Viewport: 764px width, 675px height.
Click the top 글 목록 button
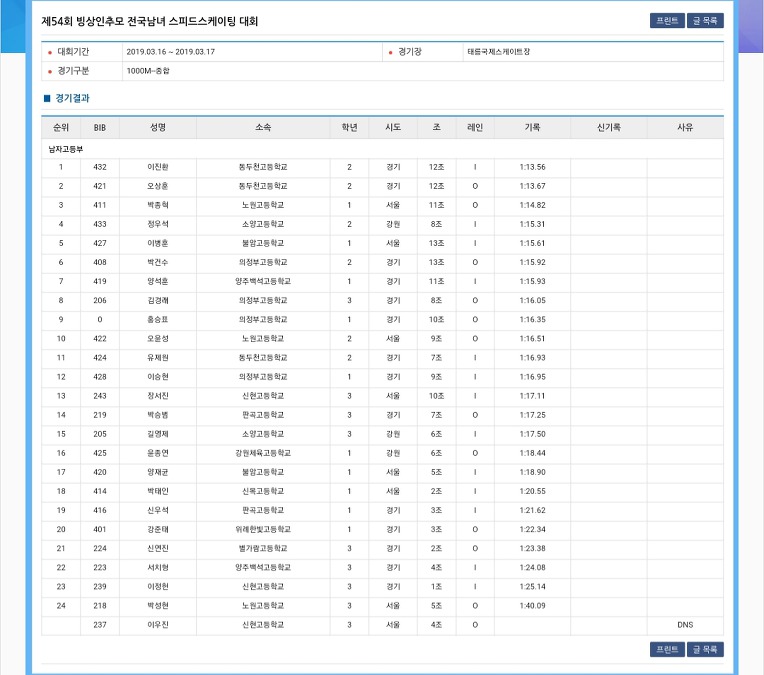(705, 20)
